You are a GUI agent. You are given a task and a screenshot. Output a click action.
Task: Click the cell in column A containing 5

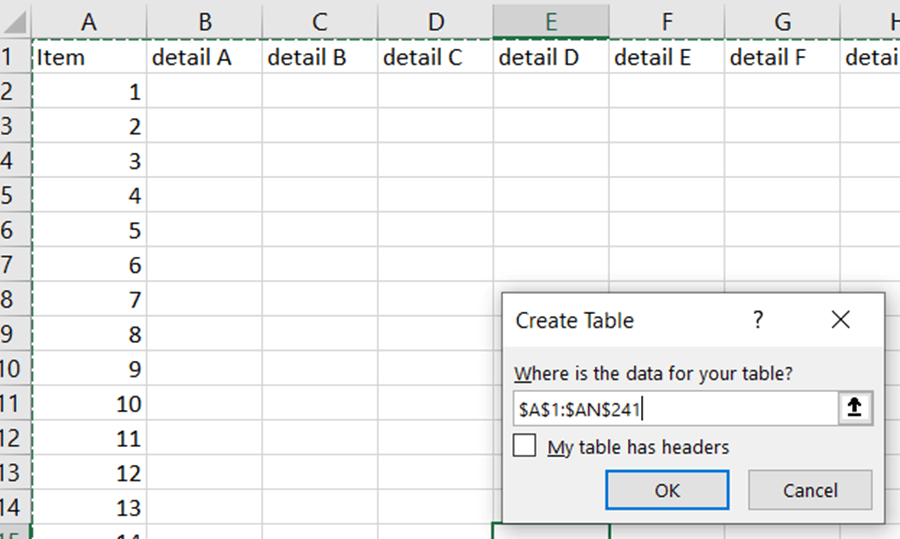coord(90,230)
